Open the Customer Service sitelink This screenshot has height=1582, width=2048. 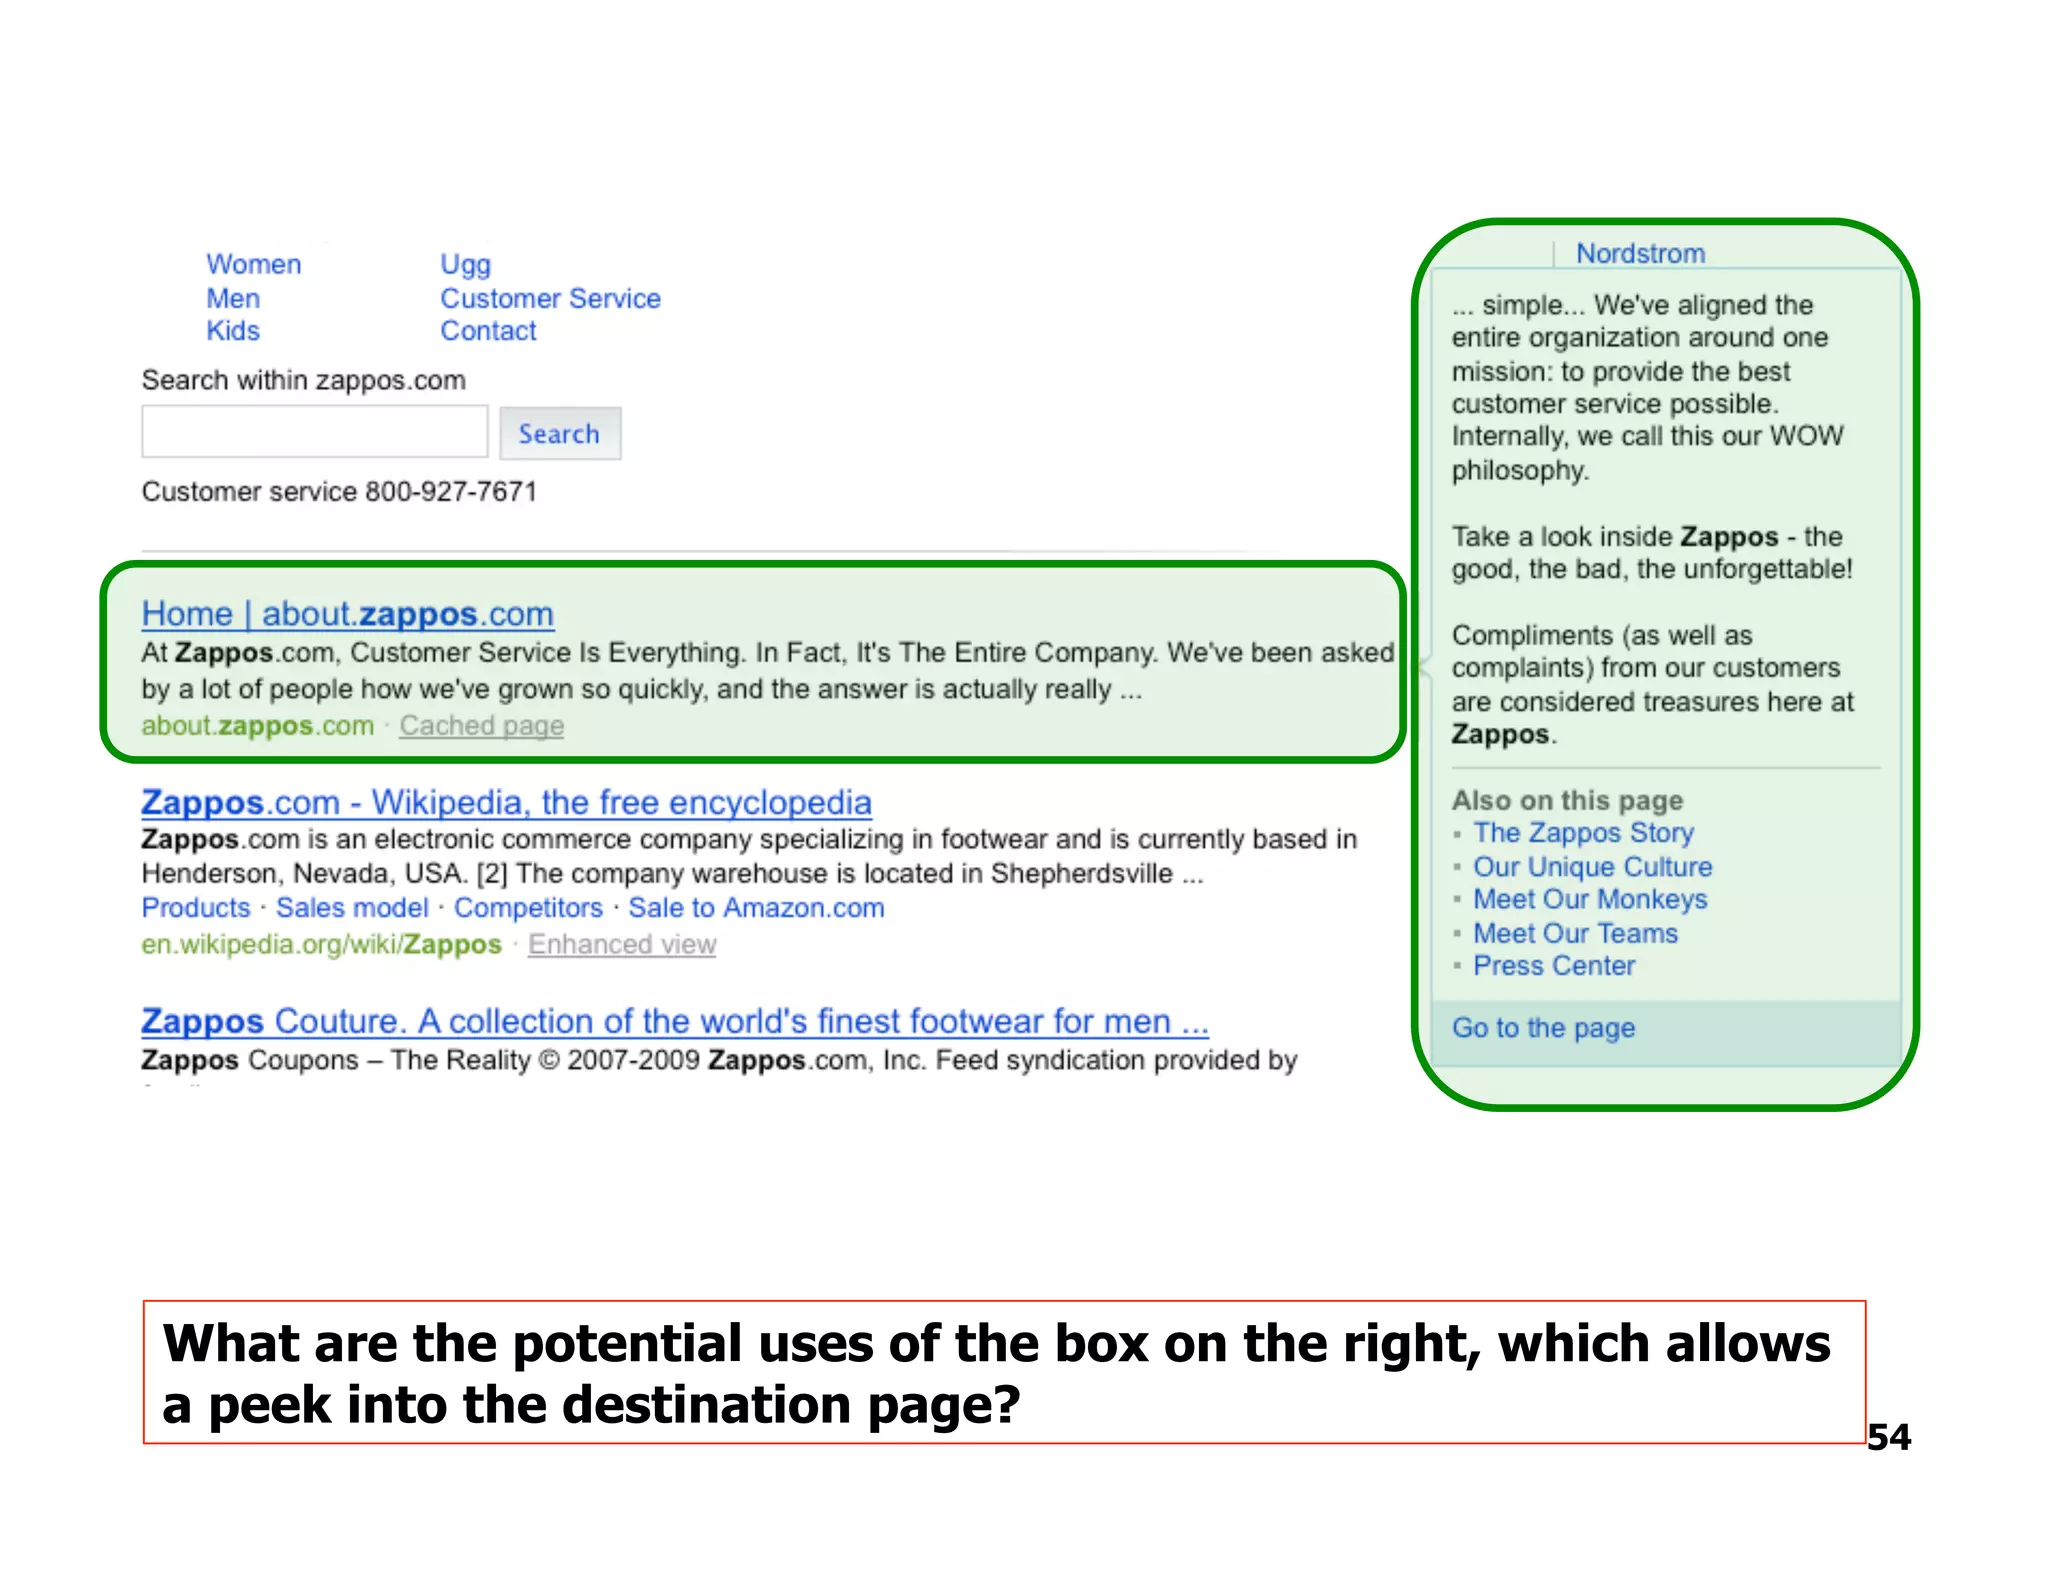551,298
